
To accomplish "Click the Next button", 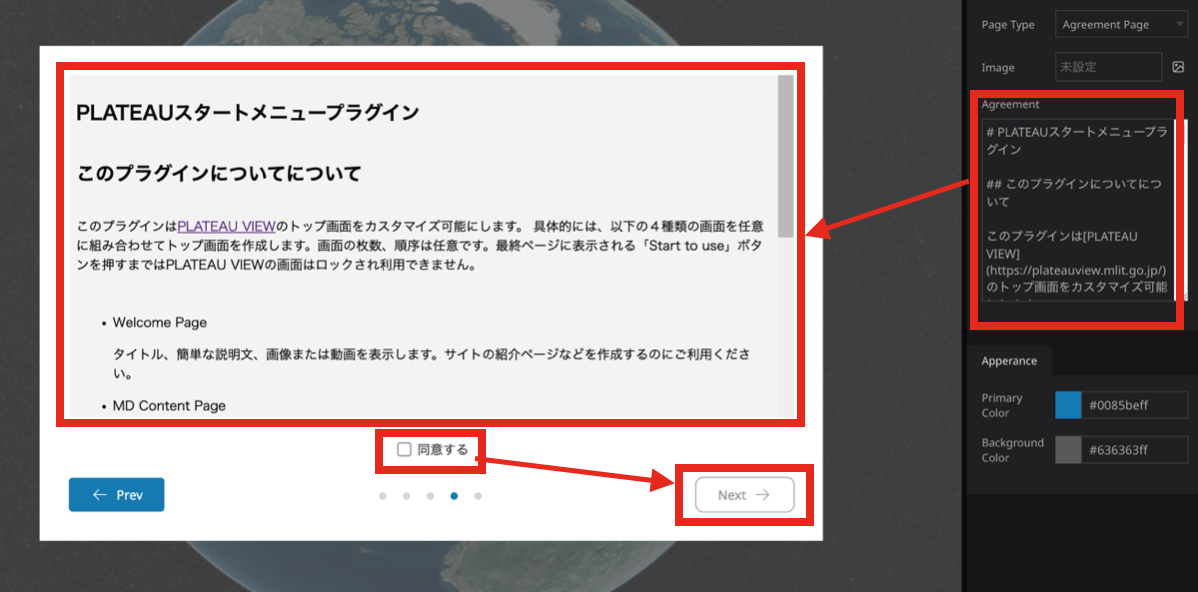I will (x=744, y=495).
